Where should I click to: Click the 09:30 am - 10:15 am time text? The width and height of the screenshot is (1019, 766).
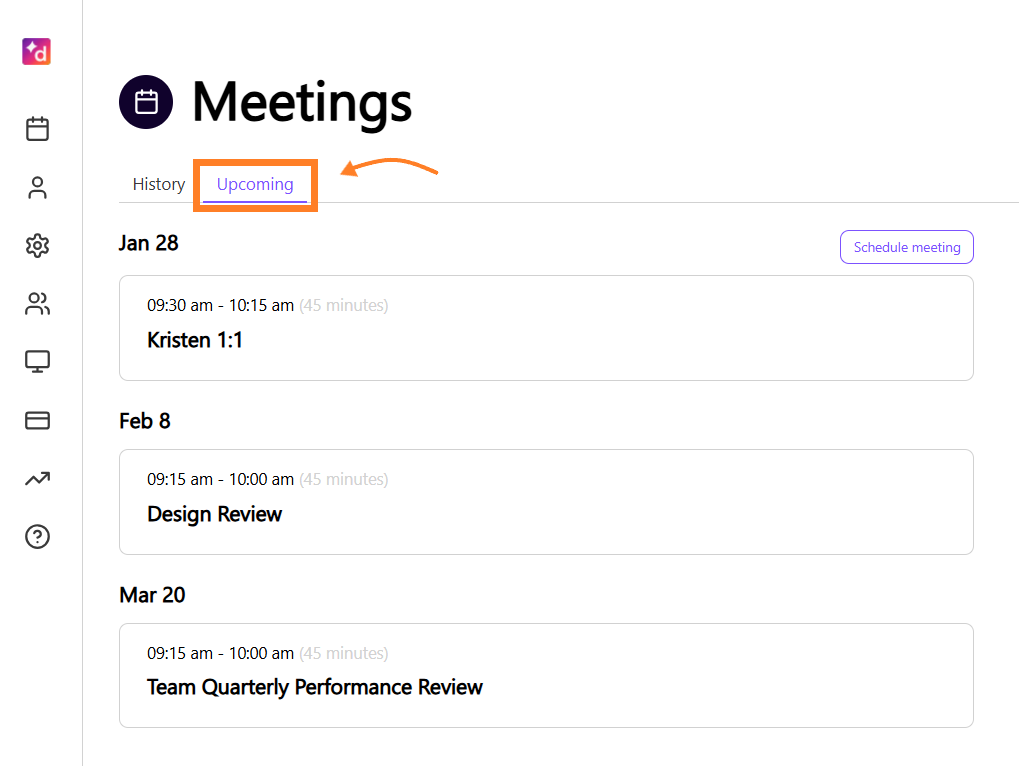click(220, 305)
